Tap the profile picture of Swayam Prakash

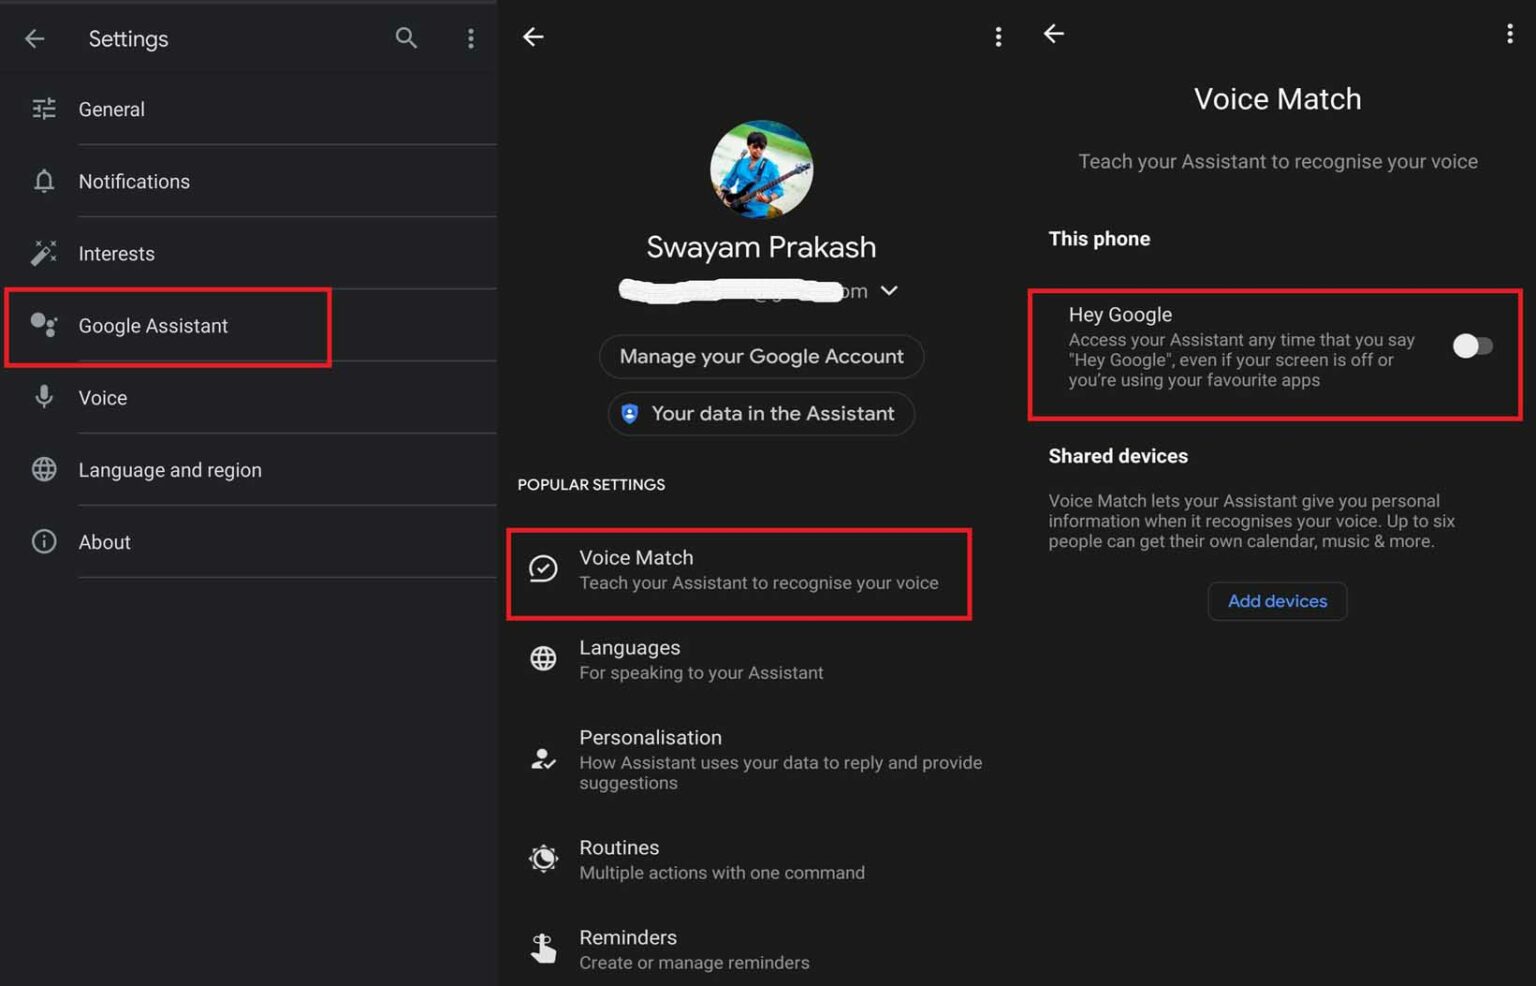coord(761,169)
